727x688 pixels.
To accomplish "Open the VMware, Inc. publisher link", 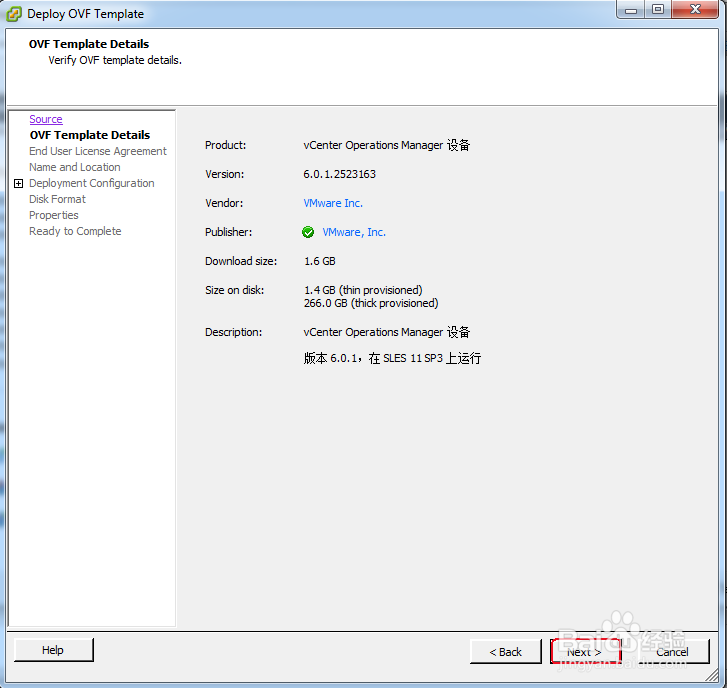I will (354, 232).
